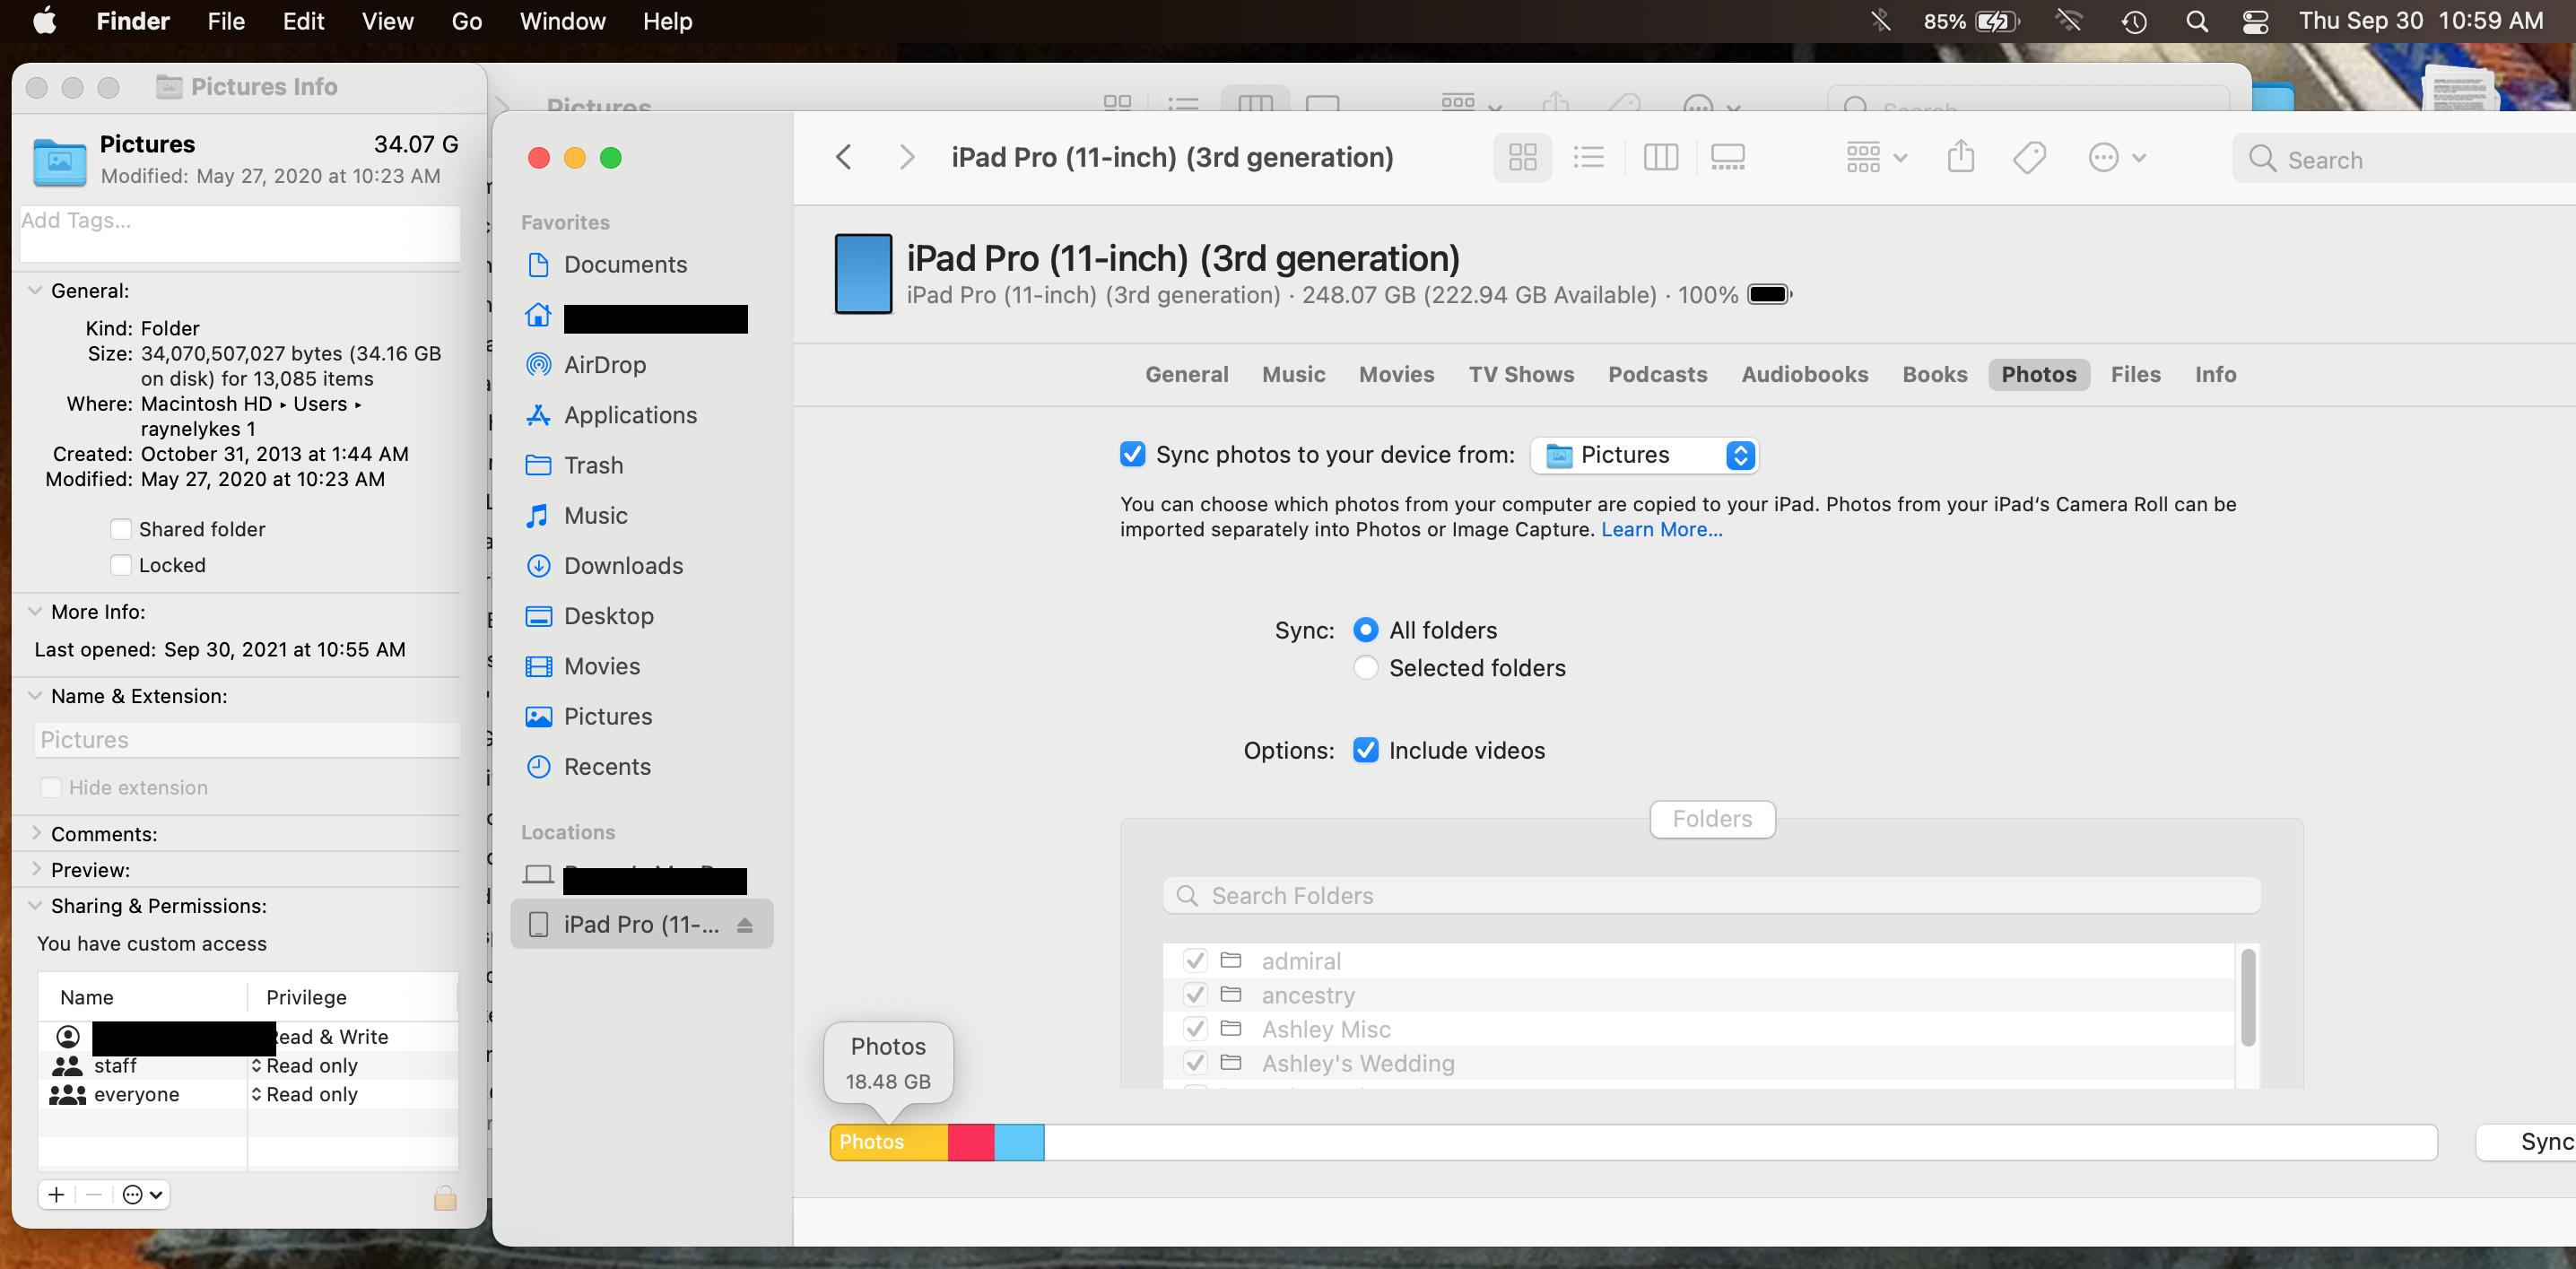Click the Learn More link
The image size is (2576, 1269).
point(1661,530)
